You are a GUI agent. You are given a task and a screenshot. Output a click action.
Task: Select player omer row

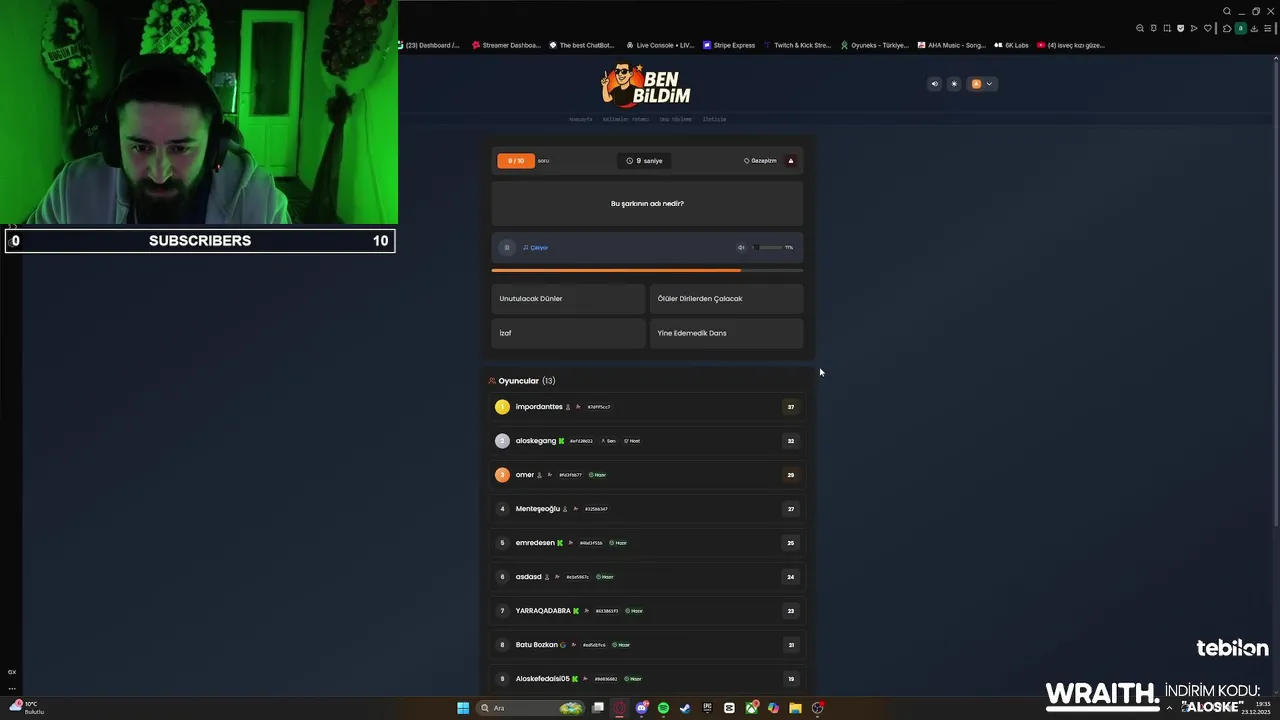click(x=647, y=475)
